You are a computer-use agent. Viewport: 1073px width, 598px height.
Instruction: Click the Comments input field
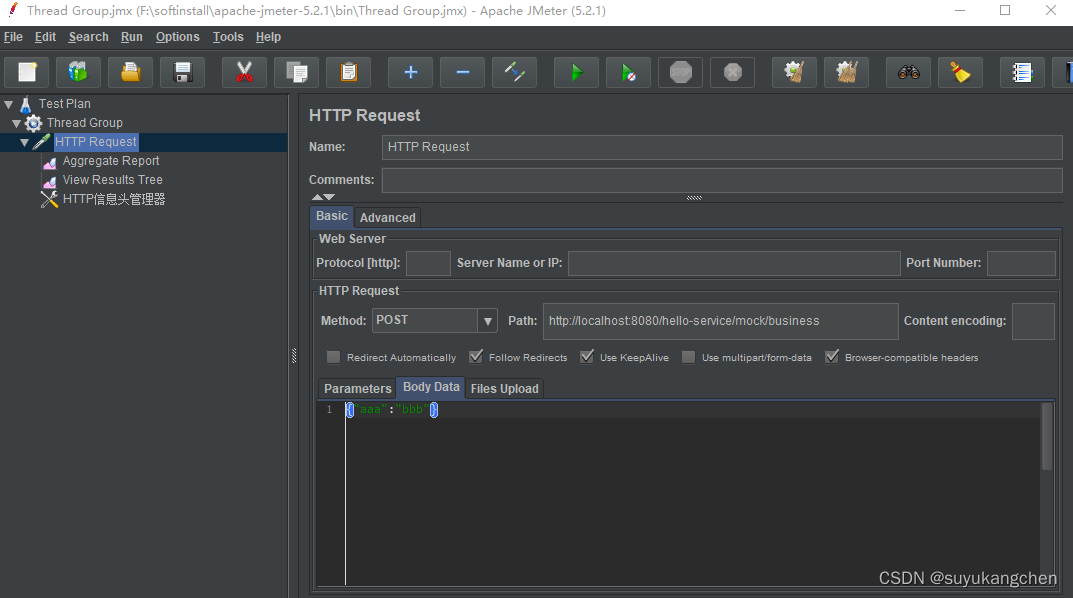722,180
